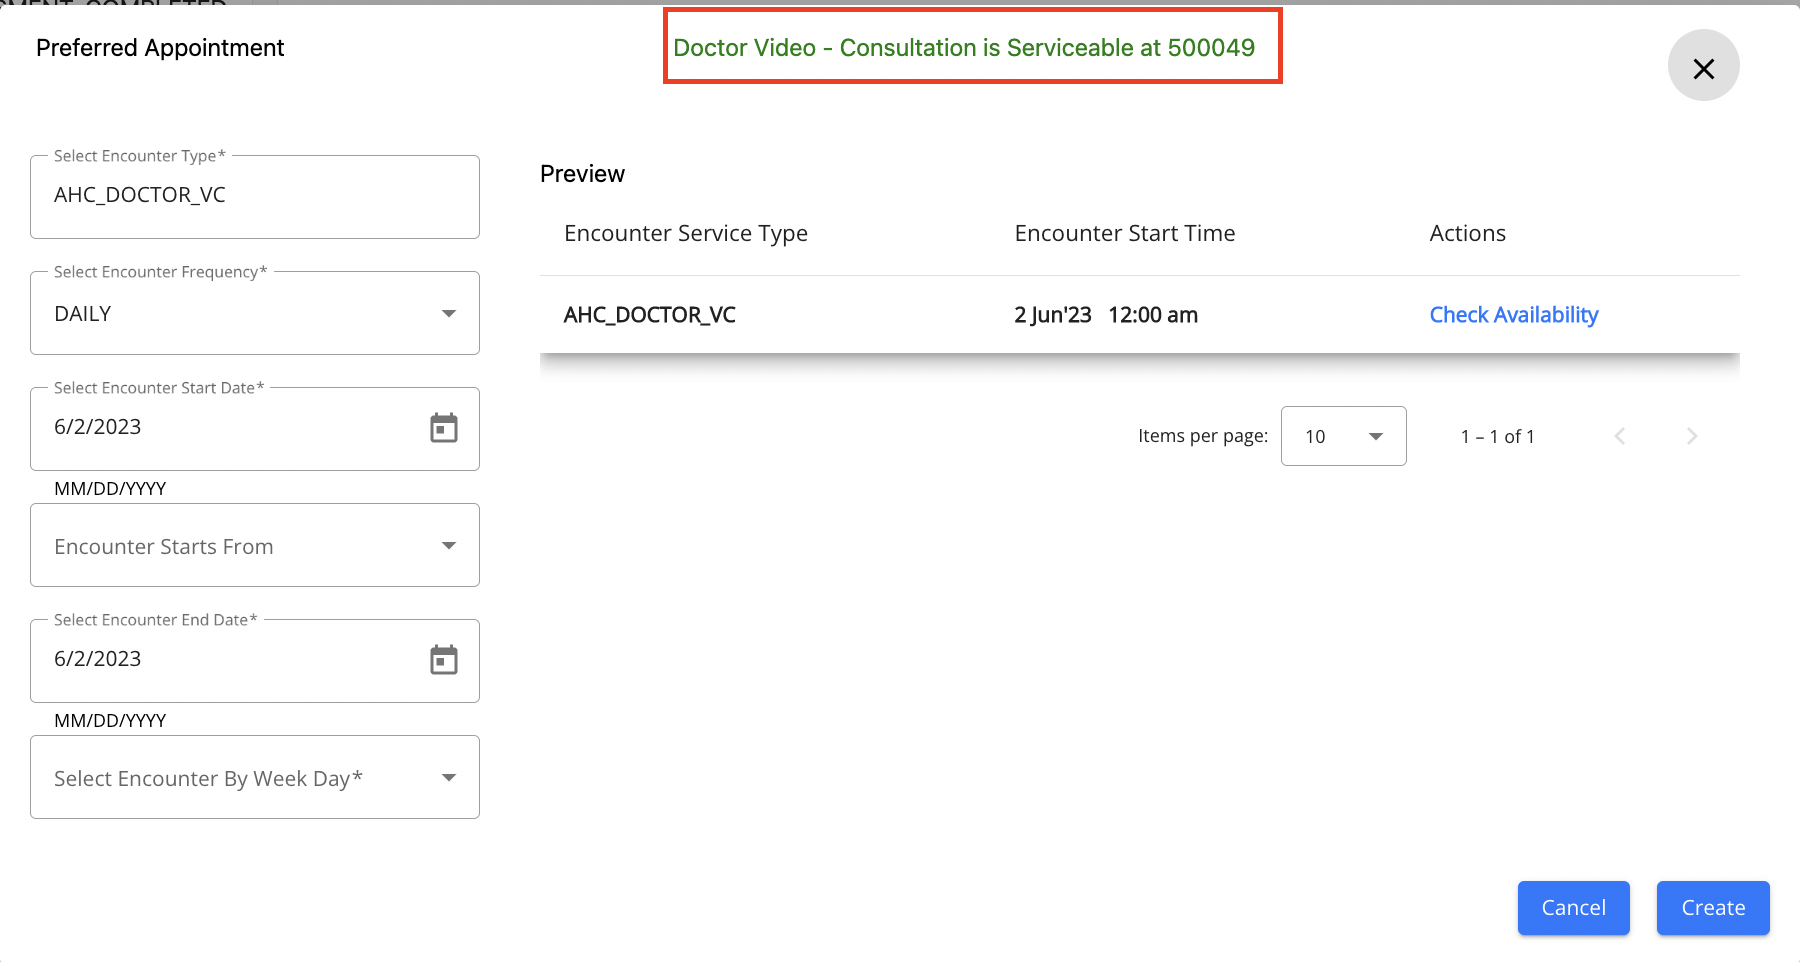Go to the previous page of results
Image resolution: width=1800 pixels, height=962 pixels.
1620,436
